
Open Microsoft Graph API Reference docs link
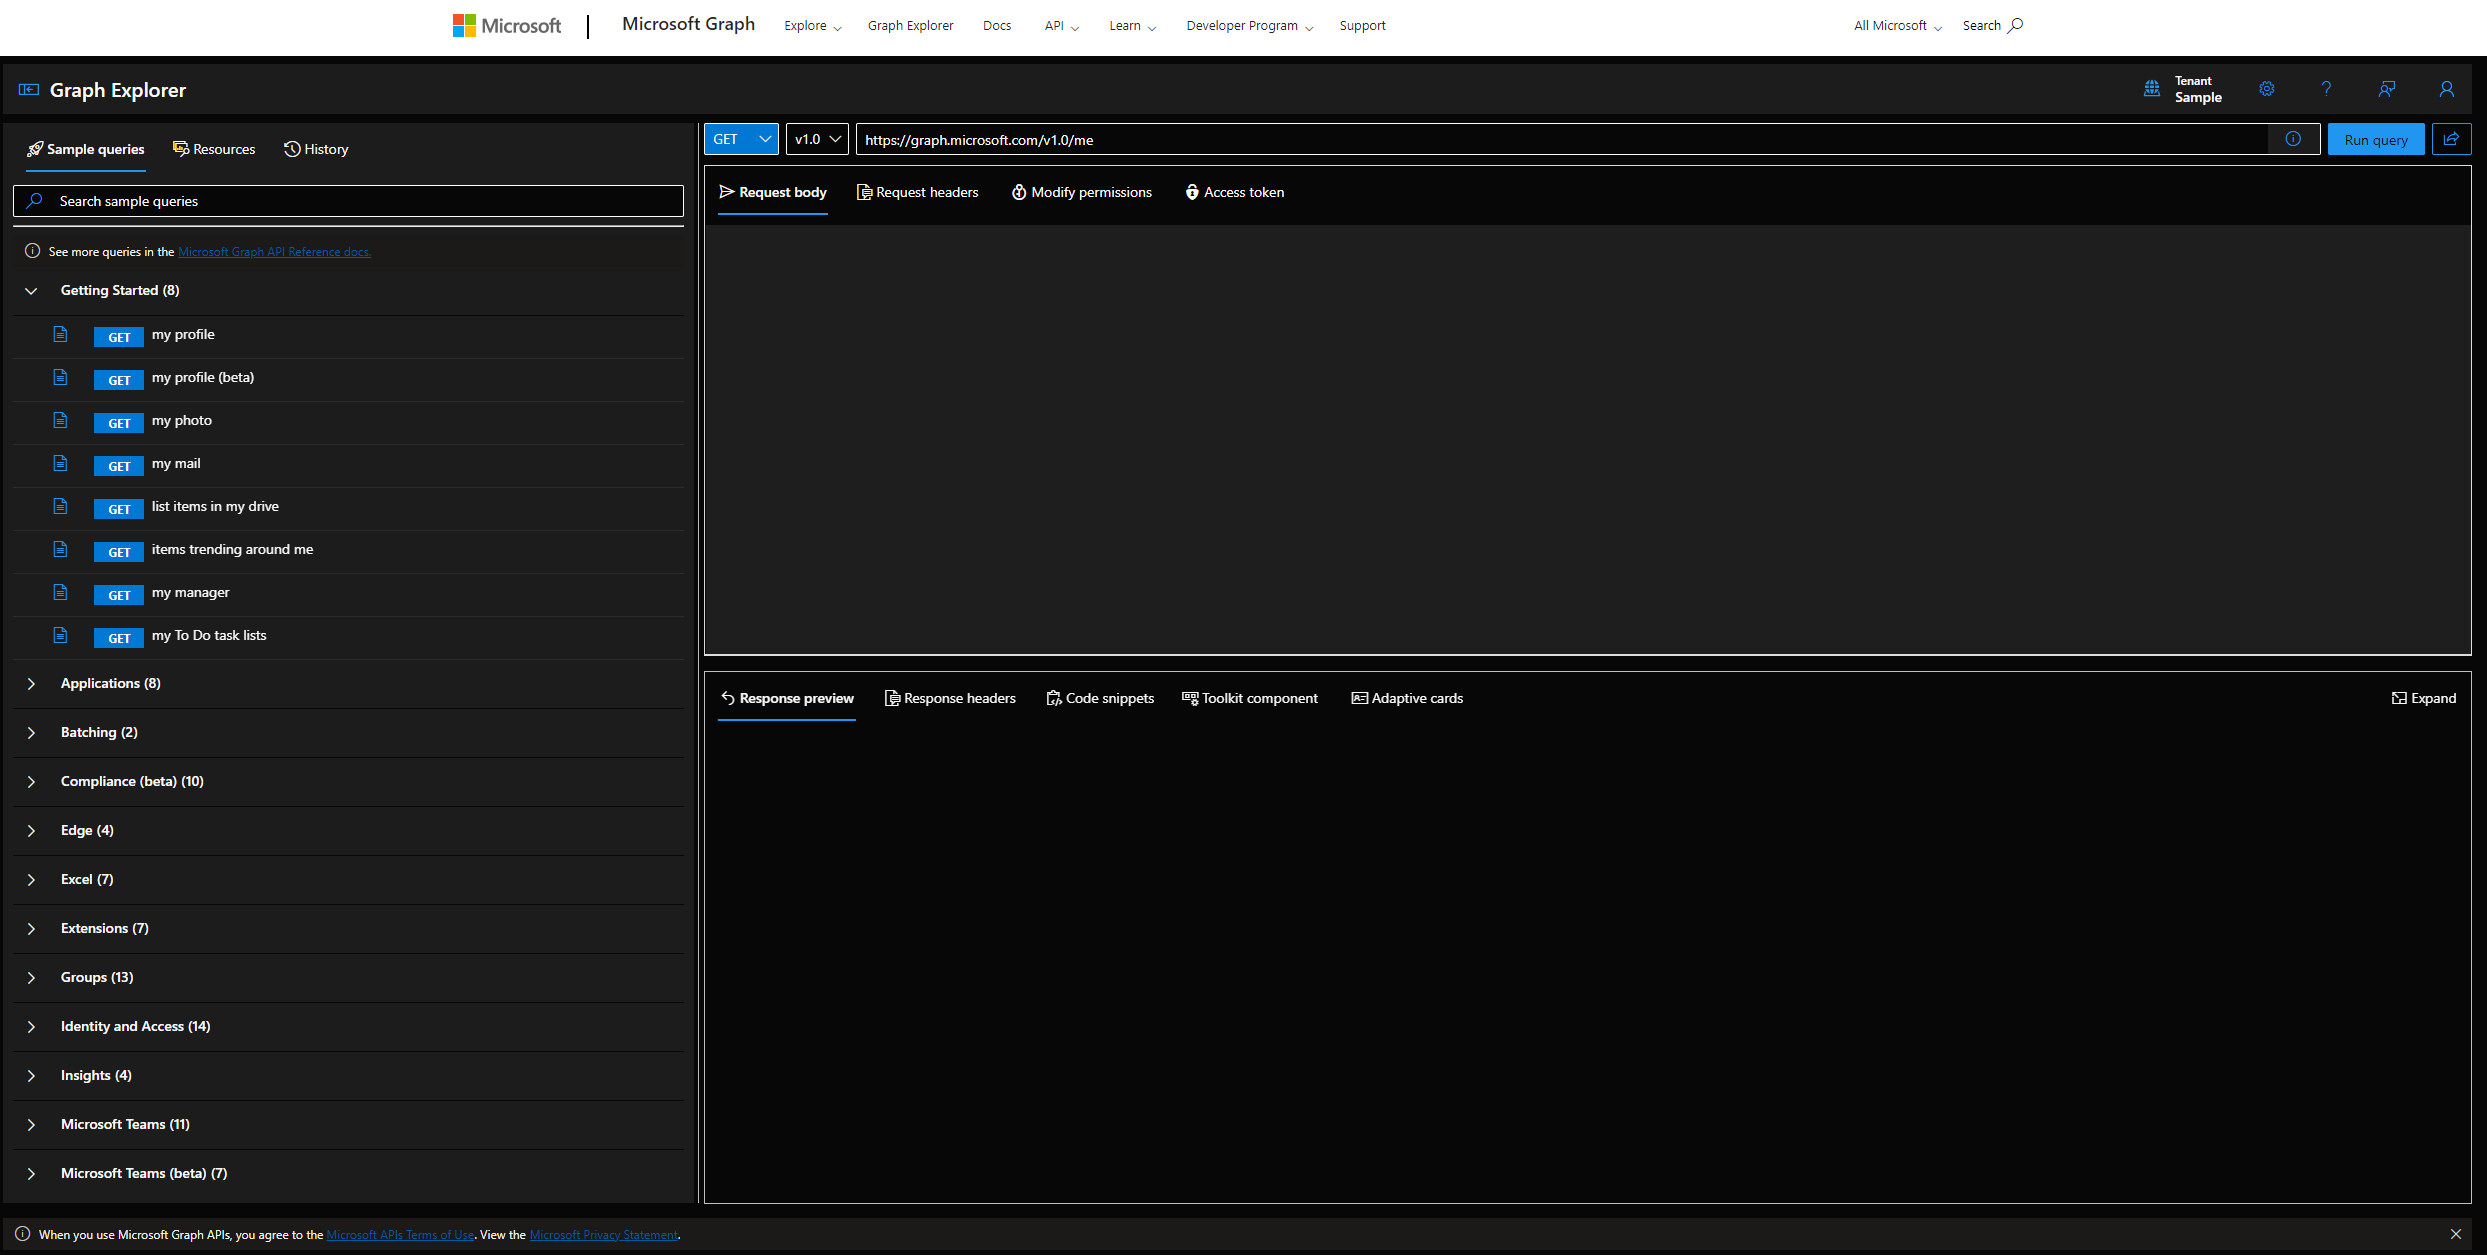pyautogui.click(x=274, y=252)
